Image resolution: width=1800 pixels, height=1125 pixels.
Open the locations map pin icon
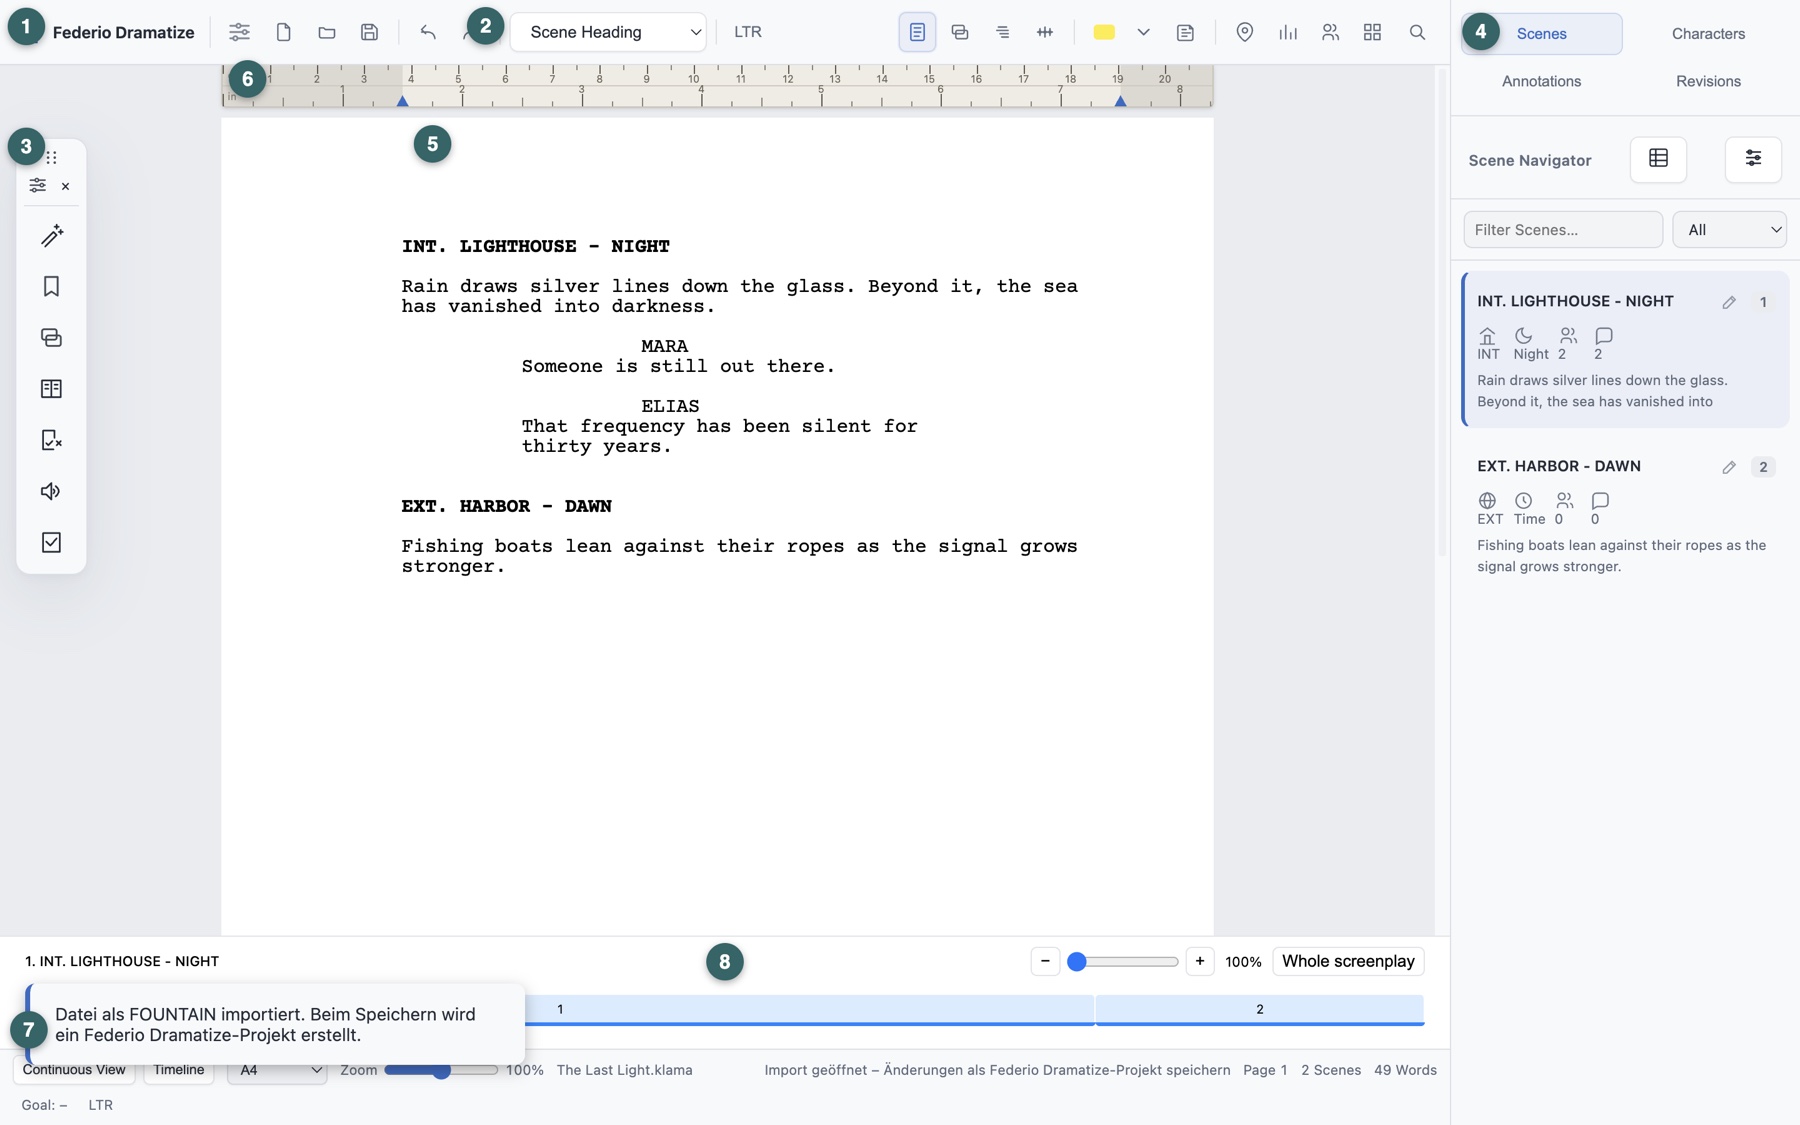point(1245,32)
